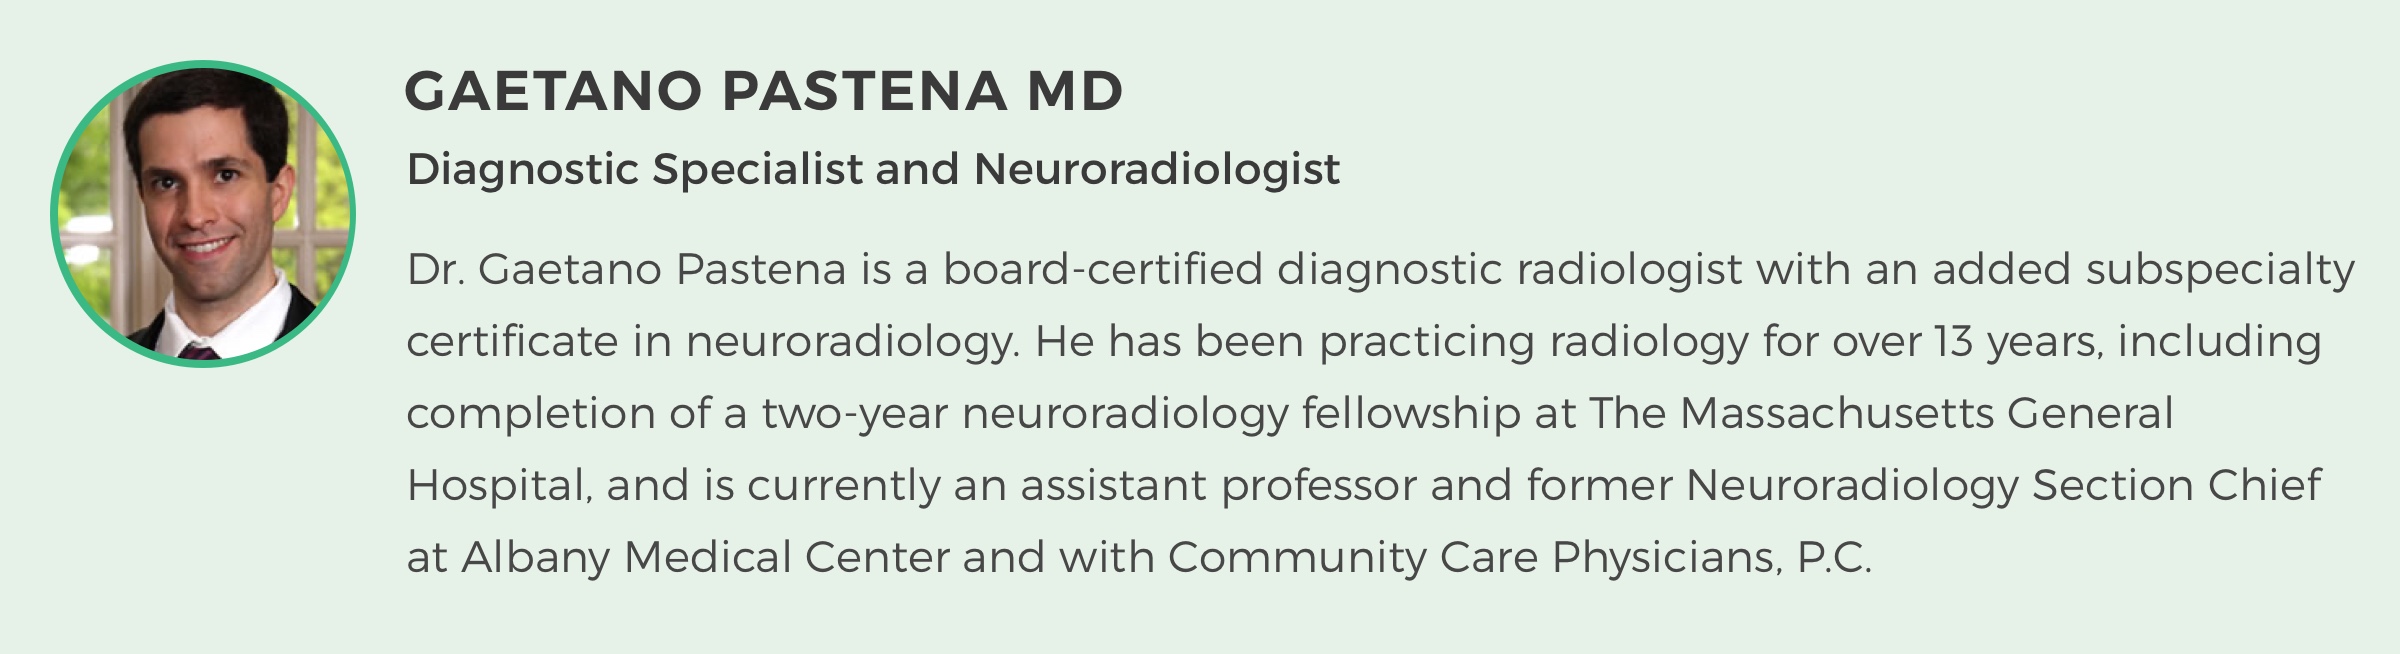
Task: Click the "GAETANO PASTENA MD" heading
Action: (x=764, y=91)
